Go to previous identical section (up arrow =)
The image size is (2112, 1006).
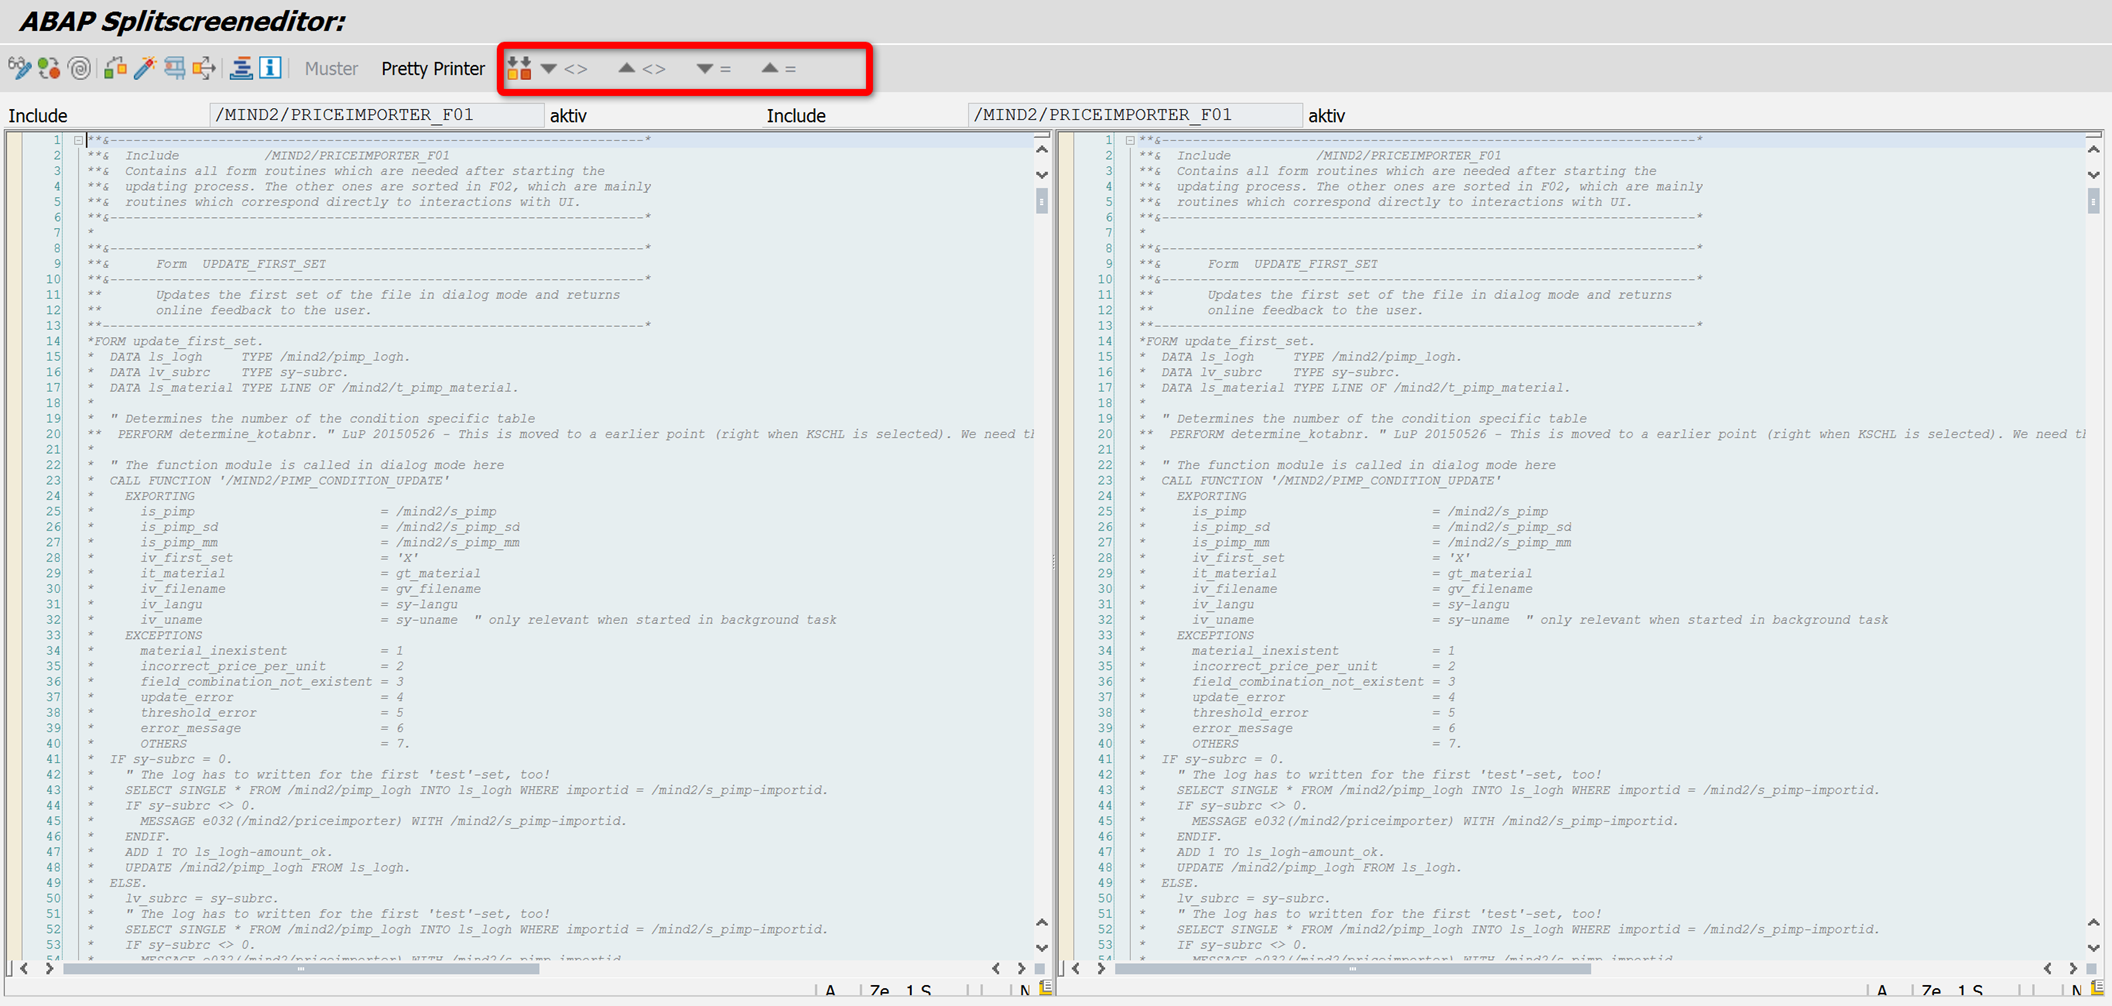click(x=779, y=68)
